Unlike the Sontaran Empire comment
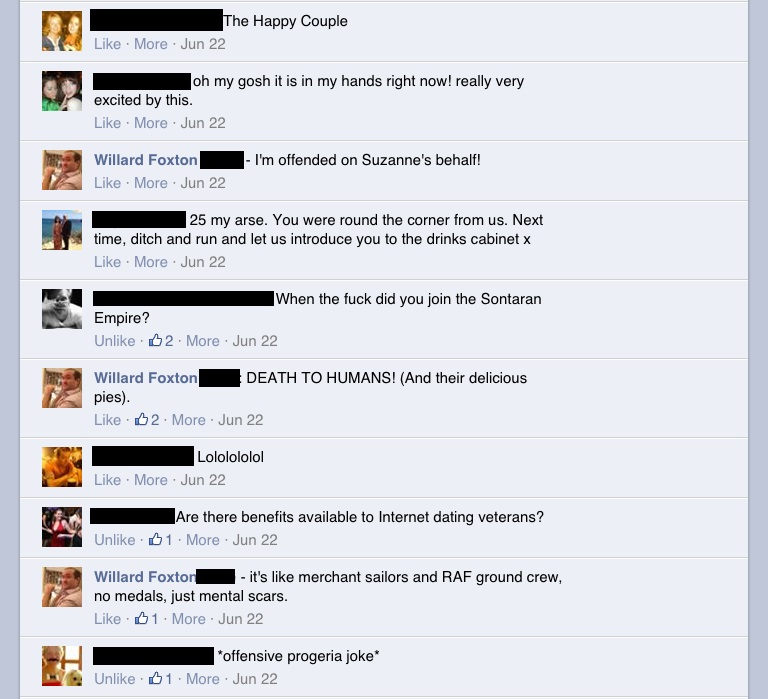 115,341
